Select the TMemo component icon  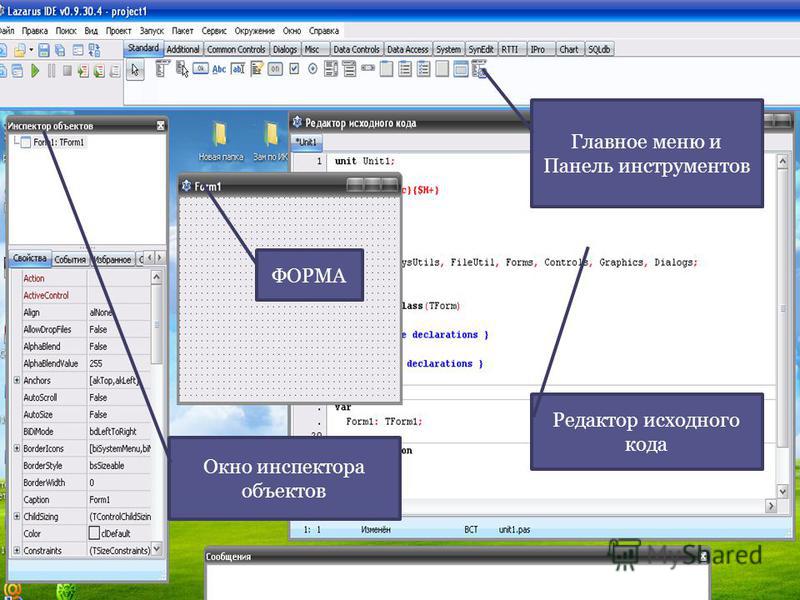257,68
